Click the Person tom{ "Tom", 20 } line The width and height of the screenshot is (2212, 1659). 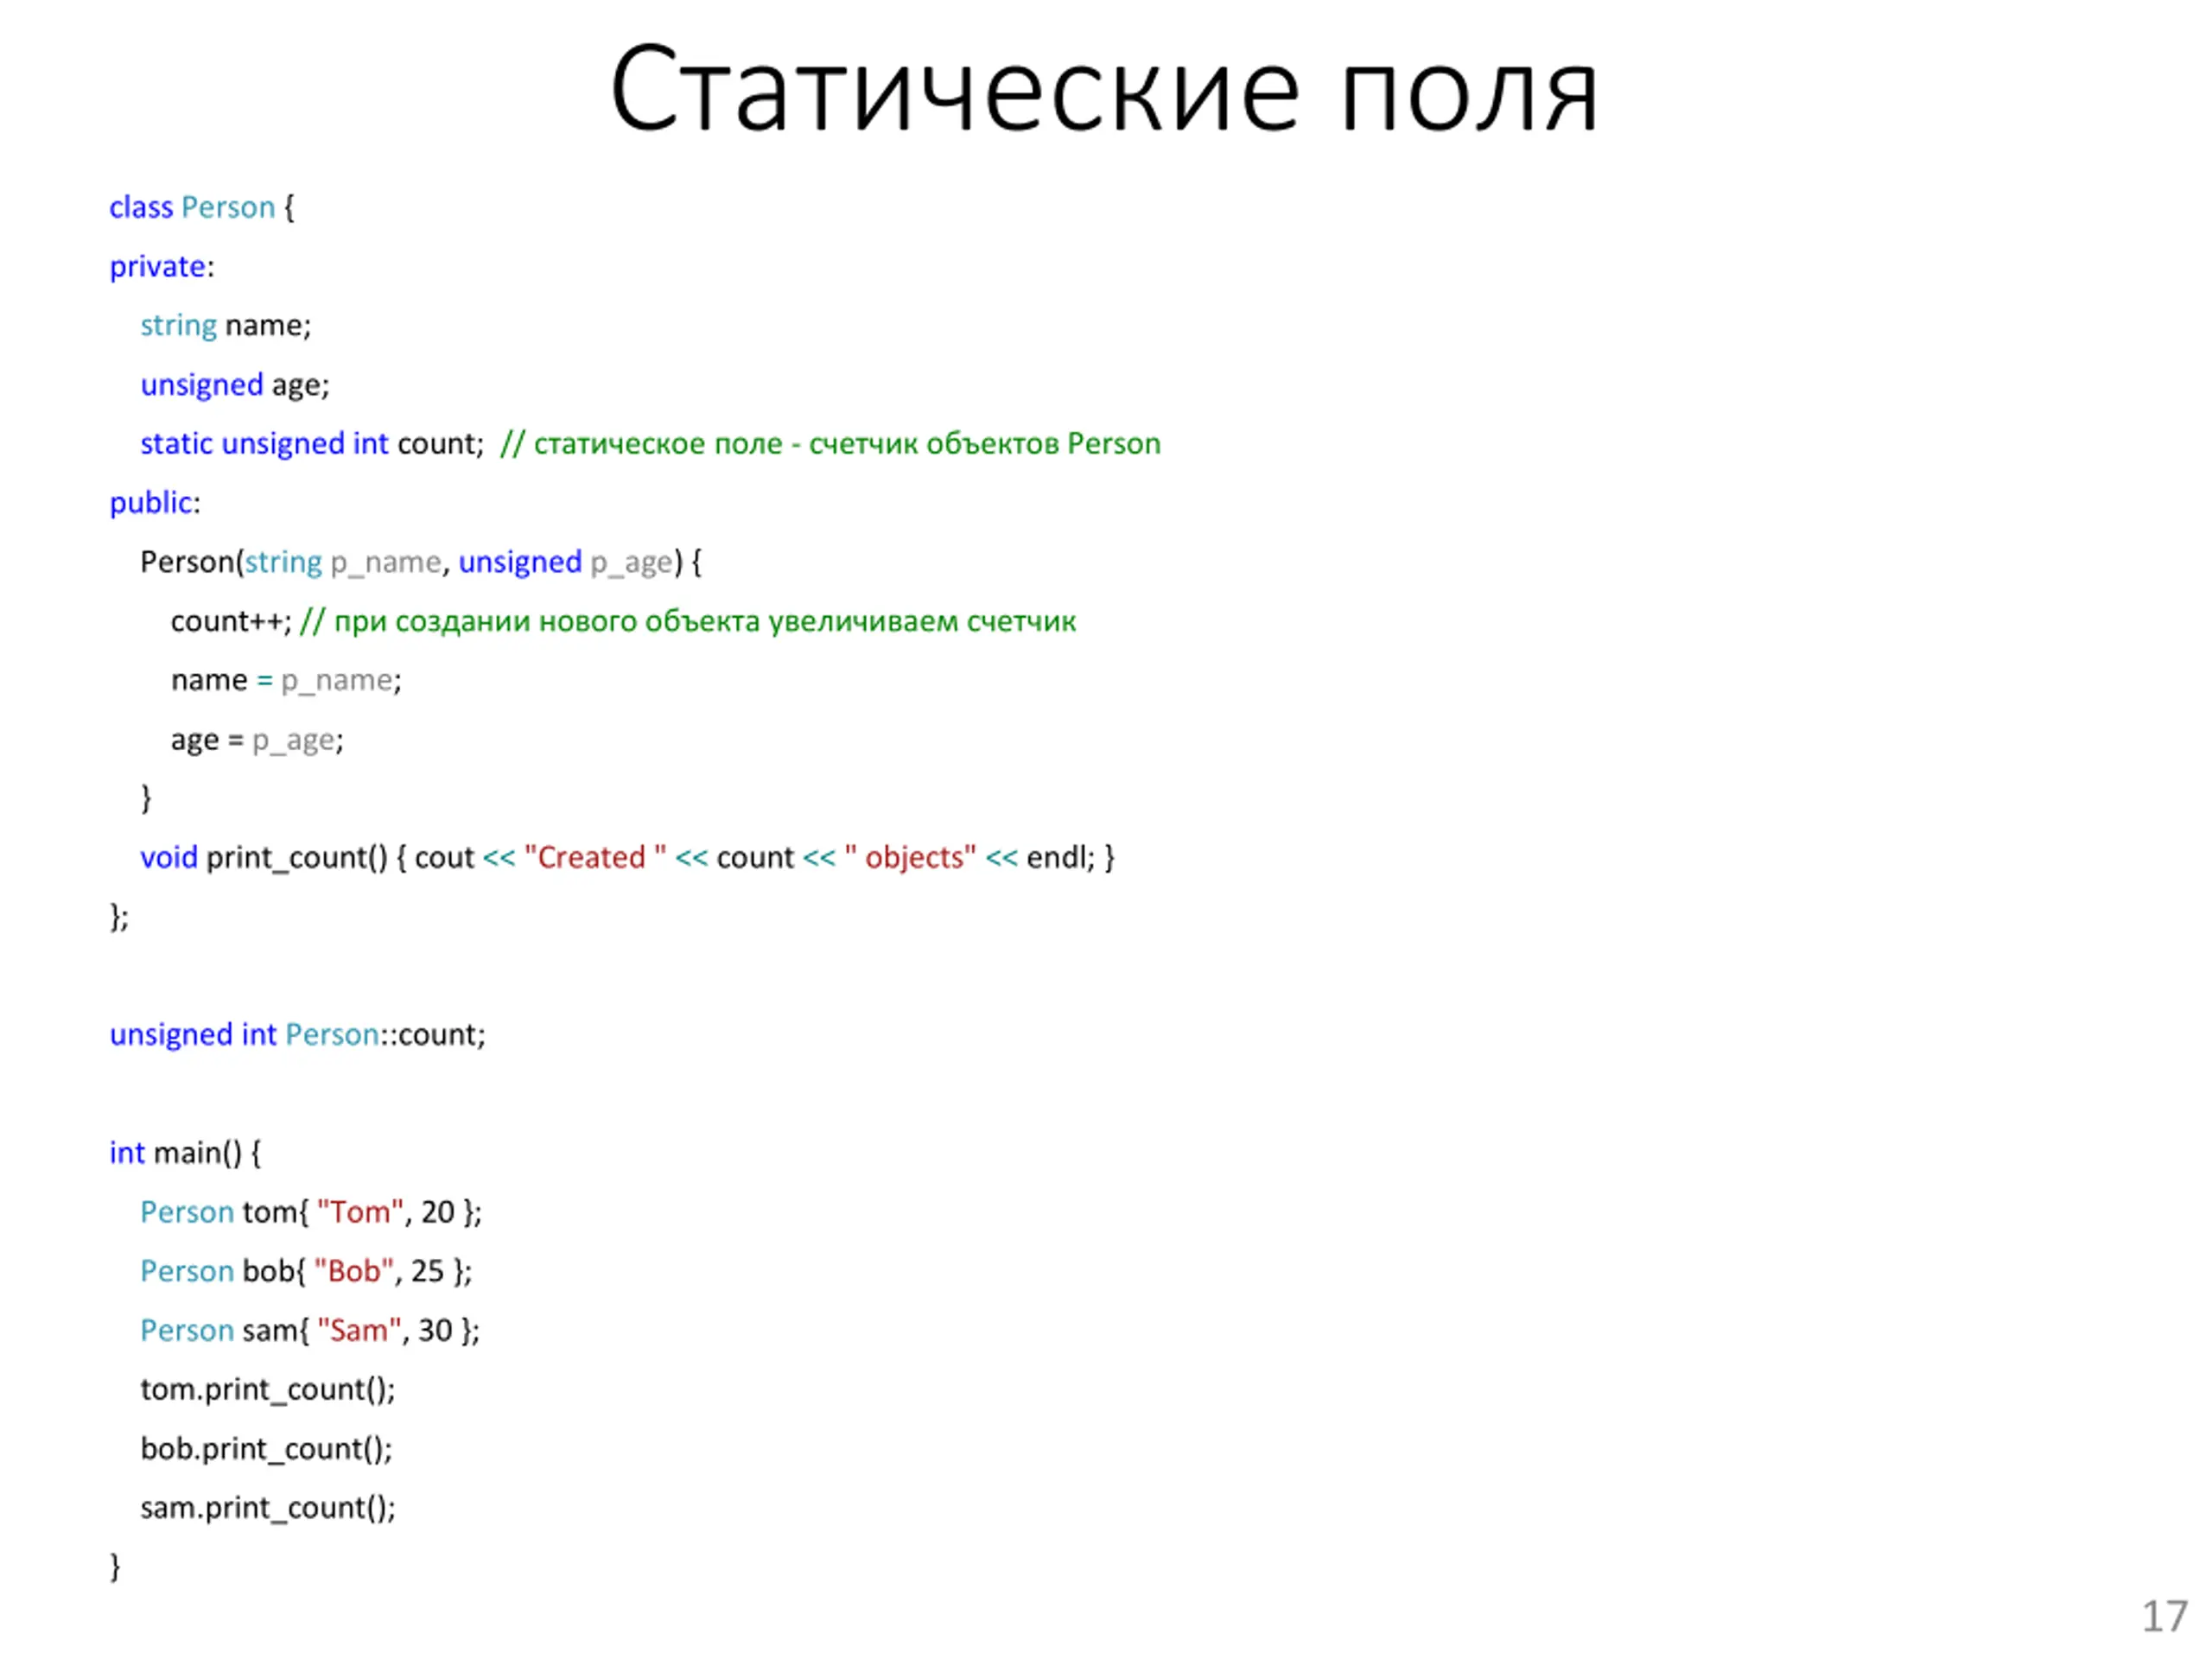point(310,1212)
